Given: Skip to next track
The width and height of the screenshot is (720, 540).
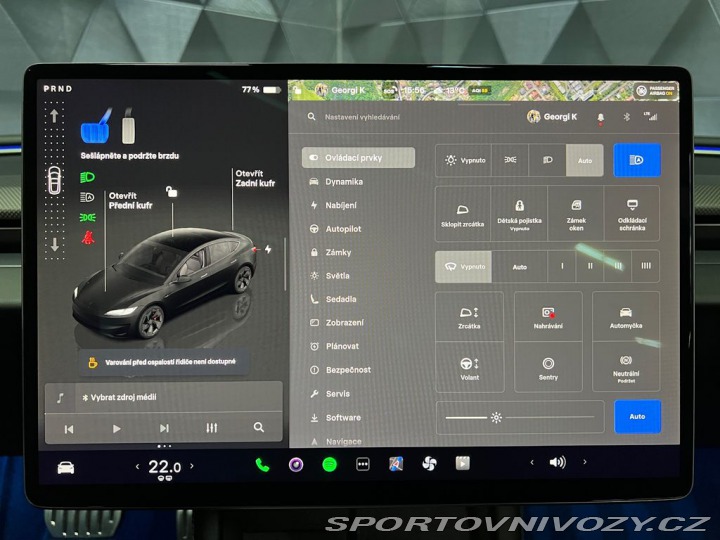Looking at the screenshot, I should click(164, 428).
